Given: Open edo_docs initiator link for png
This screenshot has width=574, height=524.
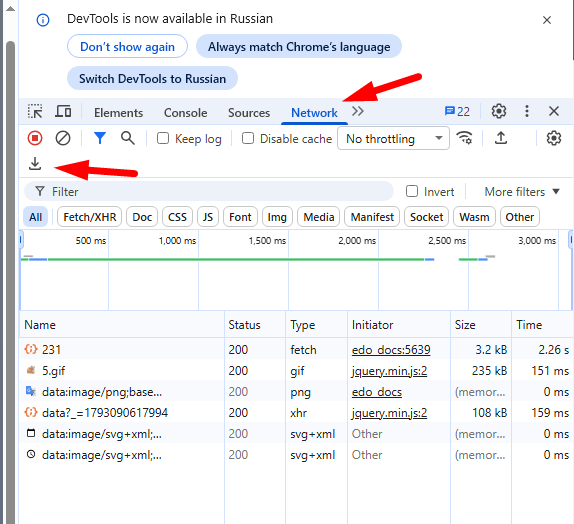Looking at the screenshot, I should point(376,392).
